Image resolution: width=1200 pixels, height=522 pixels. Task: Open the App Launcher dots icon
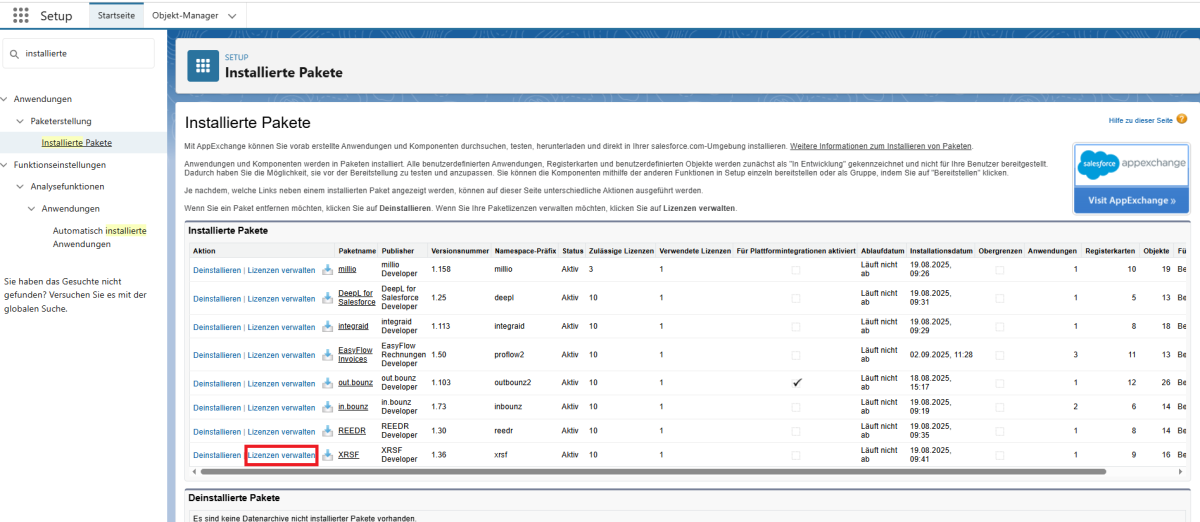(x=20, y=16)
